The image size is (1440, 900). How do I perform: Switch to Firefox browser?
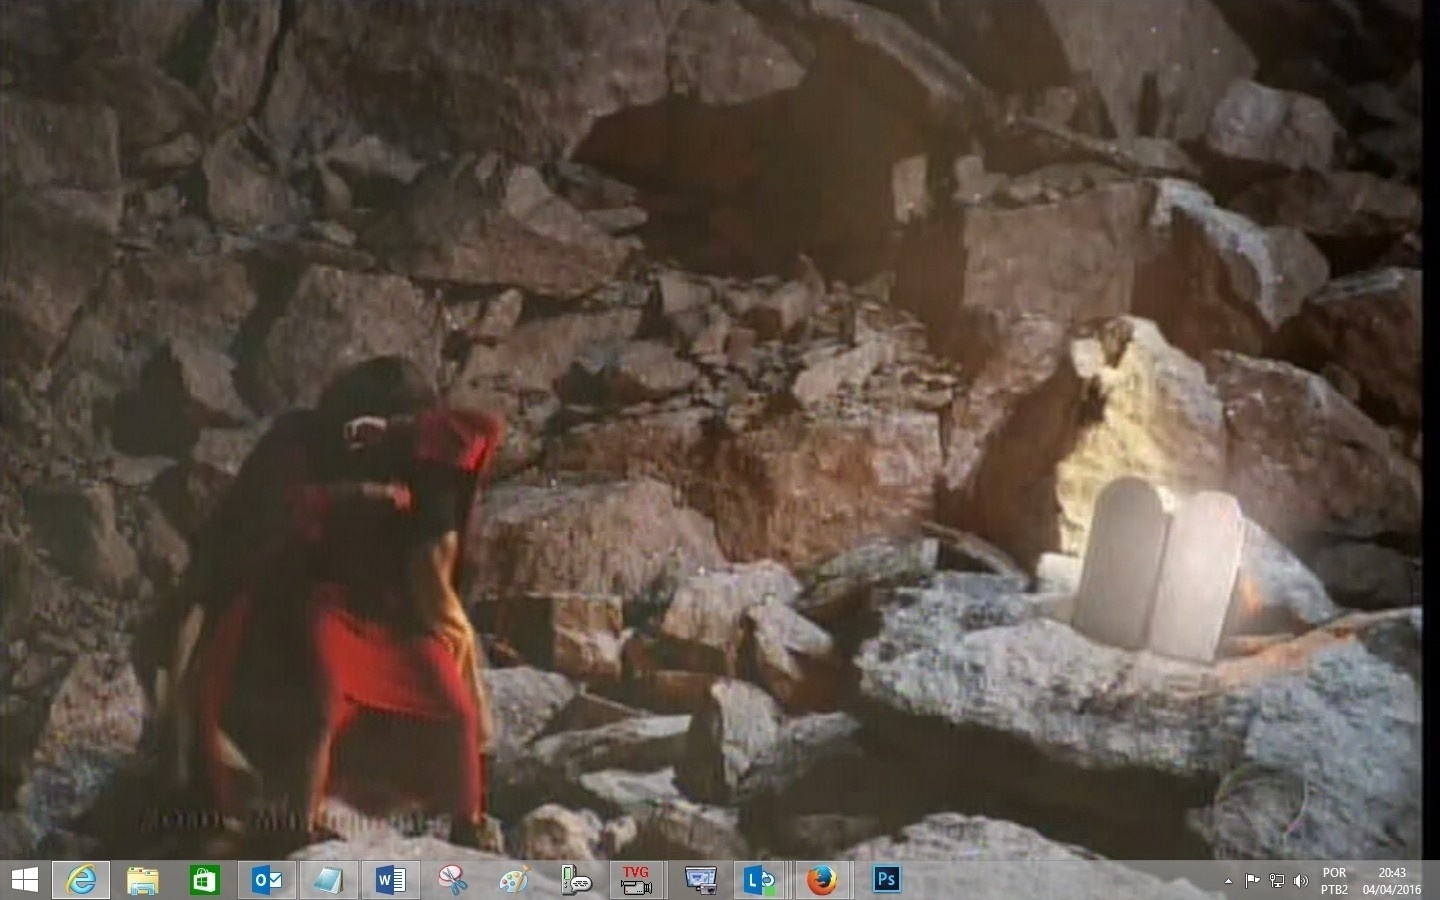pyautogui.click(x=822, y=880)
